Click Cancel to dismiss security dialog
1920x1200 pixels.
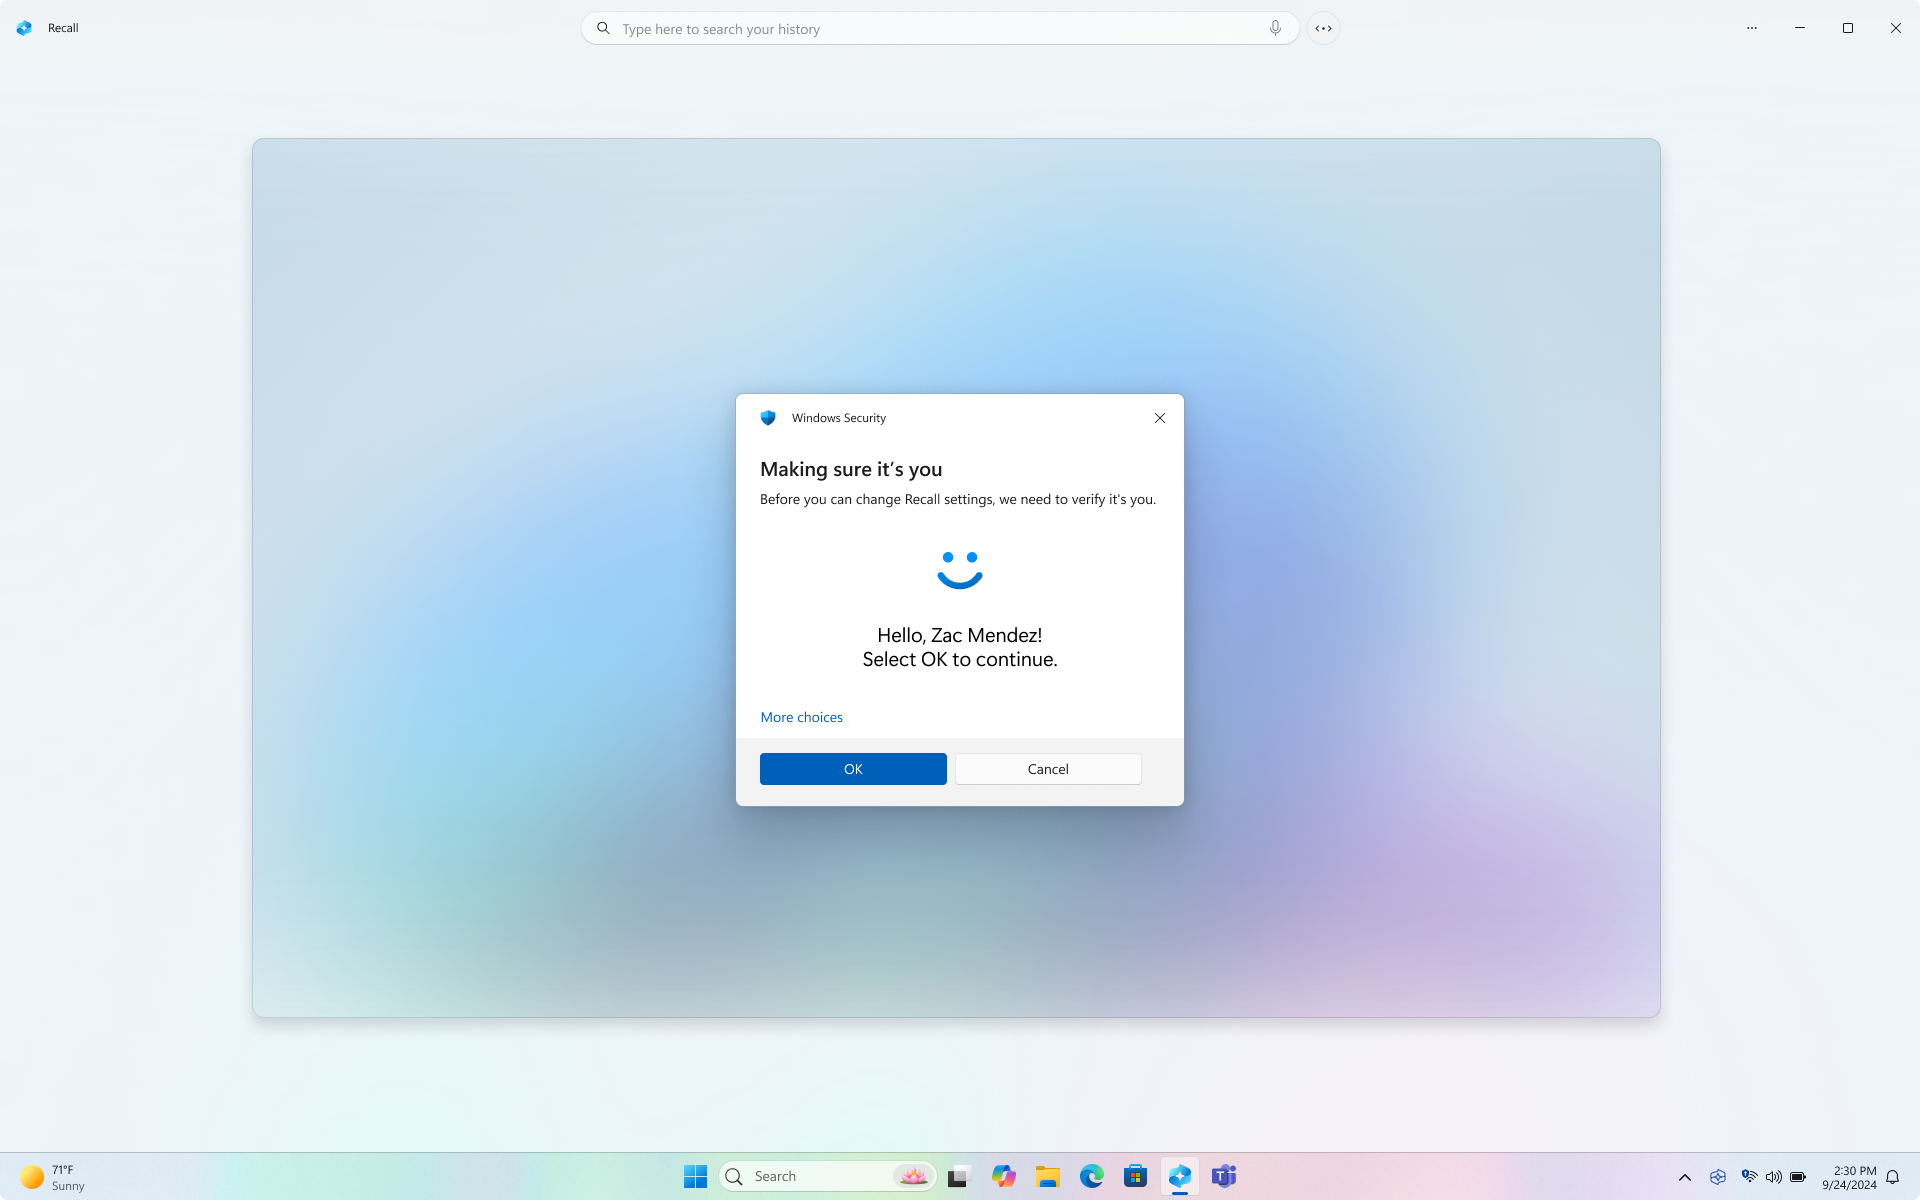pos(1048,767)
